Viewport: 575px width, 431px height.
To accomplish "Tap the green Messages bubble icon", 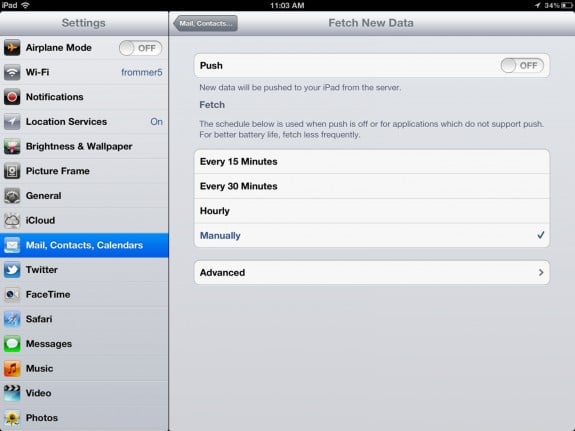I will tap(12, 344).
